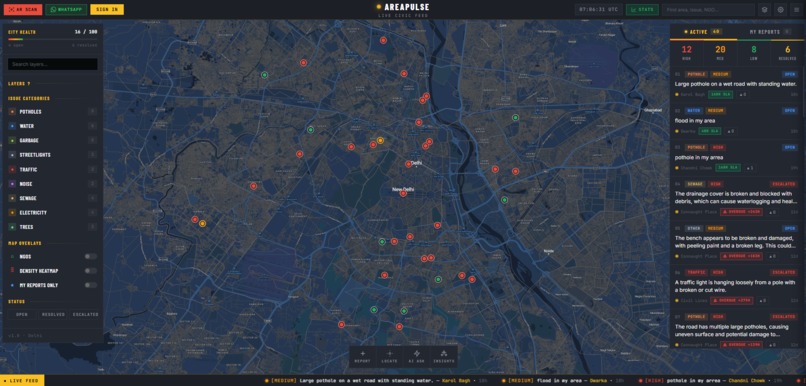Open the Stats chart panel
This screenshot has height=386, width=806.
(642, 9)
